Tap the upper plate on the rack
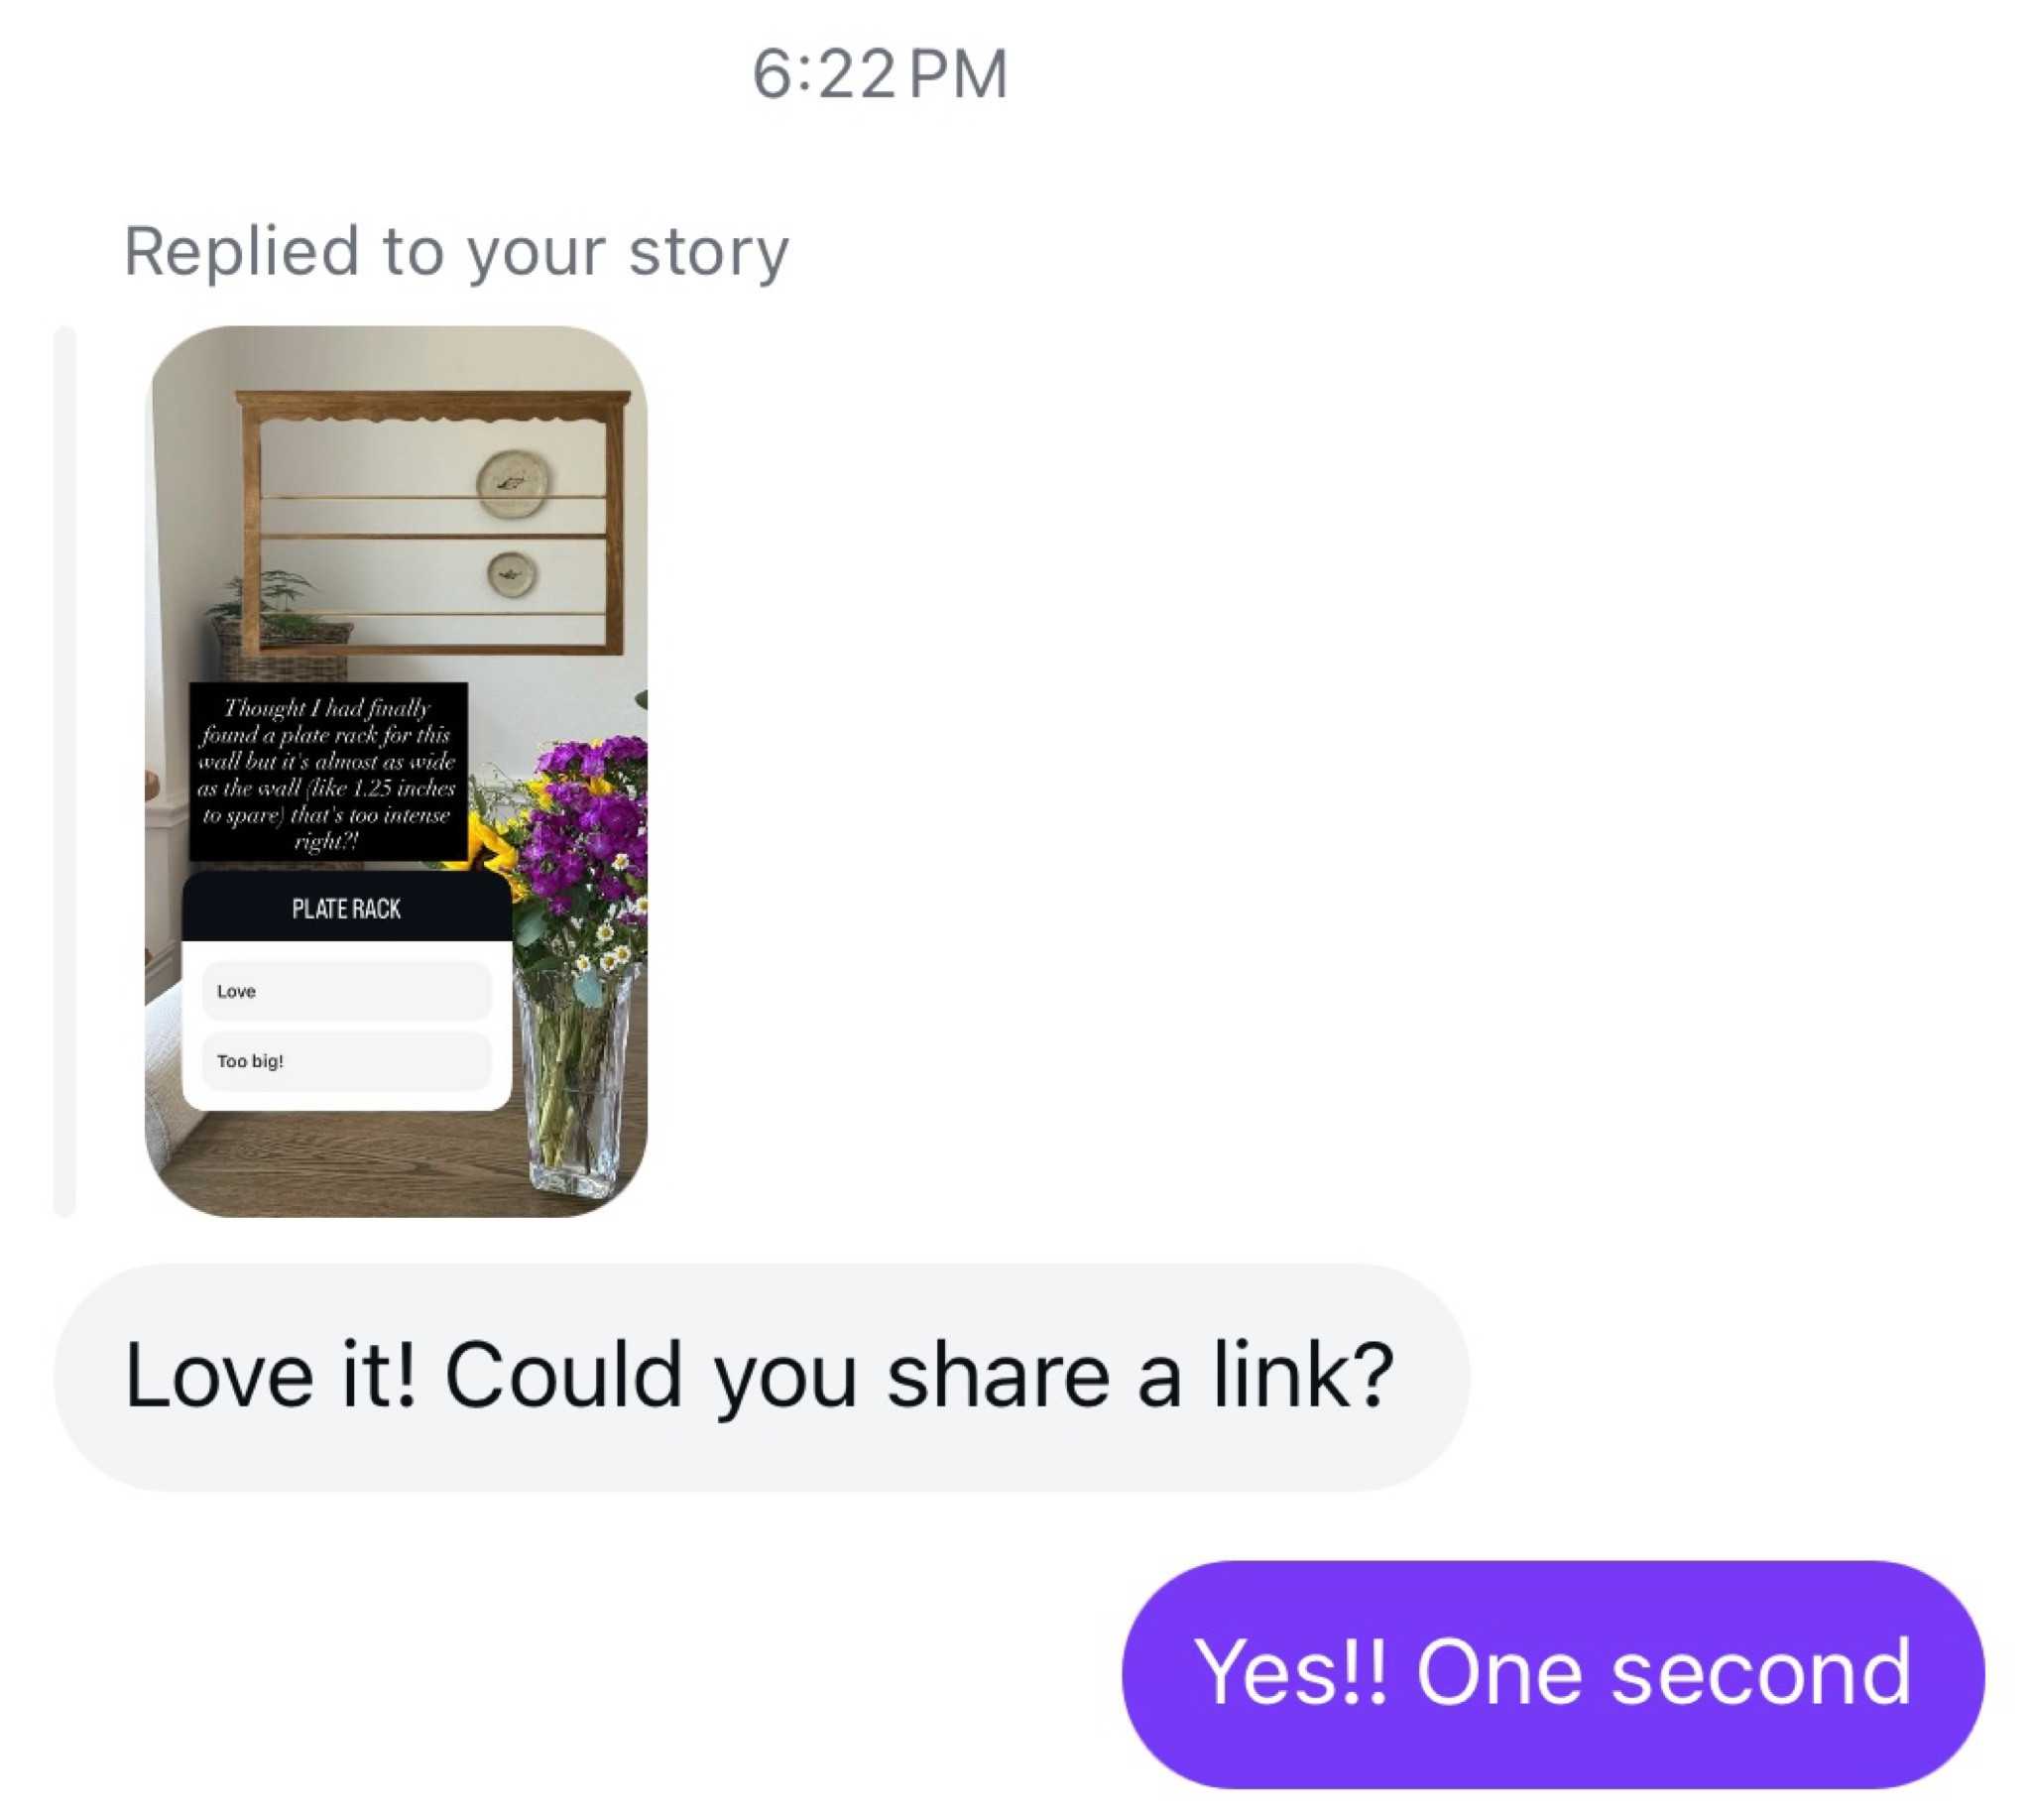The height and width of the screenshot is (1820, 2031). point(513,482)
